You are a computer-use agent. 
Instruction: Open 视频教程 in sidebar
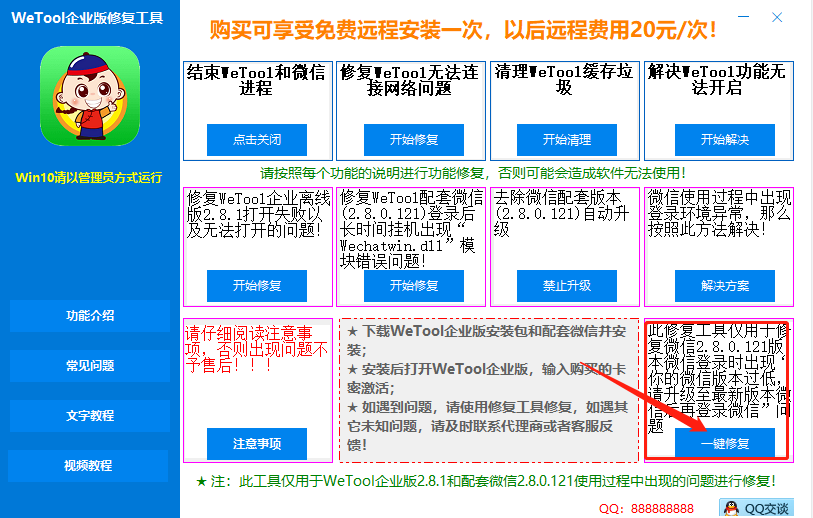88,466
